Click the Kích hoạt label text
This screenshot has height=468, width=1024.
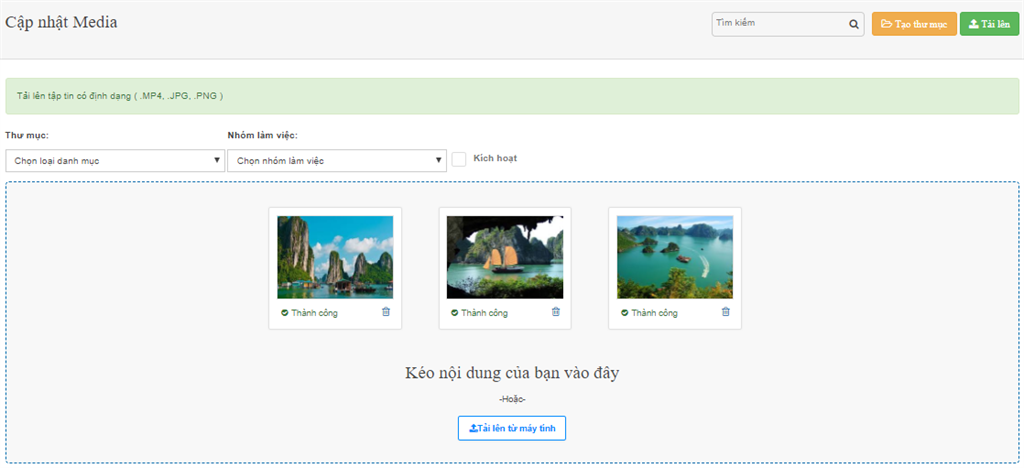coord(495,159)
